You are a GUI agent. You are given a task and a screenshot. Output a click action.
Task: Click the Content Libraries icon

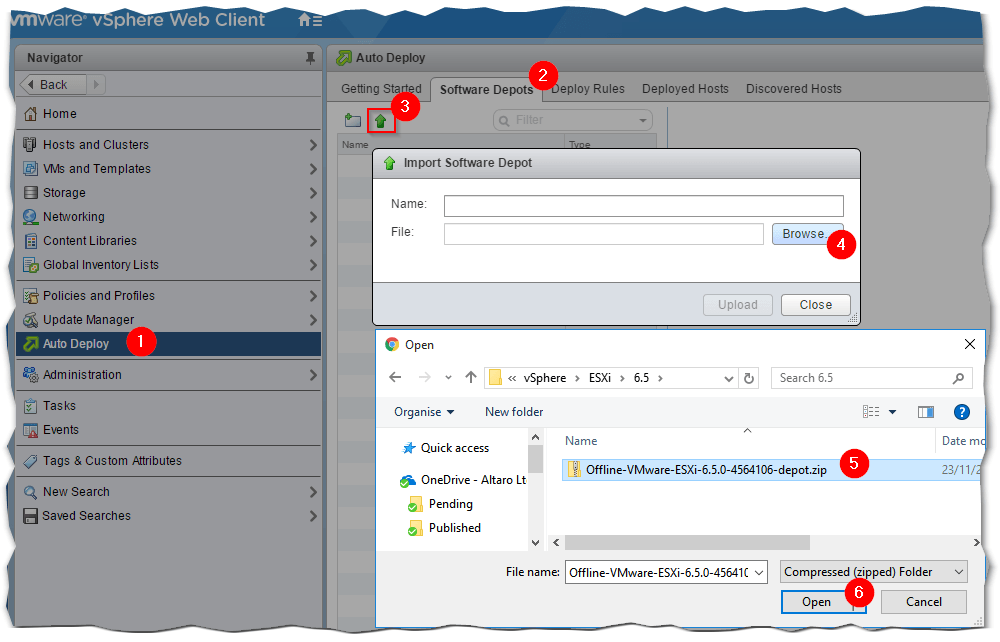[30, 241]
